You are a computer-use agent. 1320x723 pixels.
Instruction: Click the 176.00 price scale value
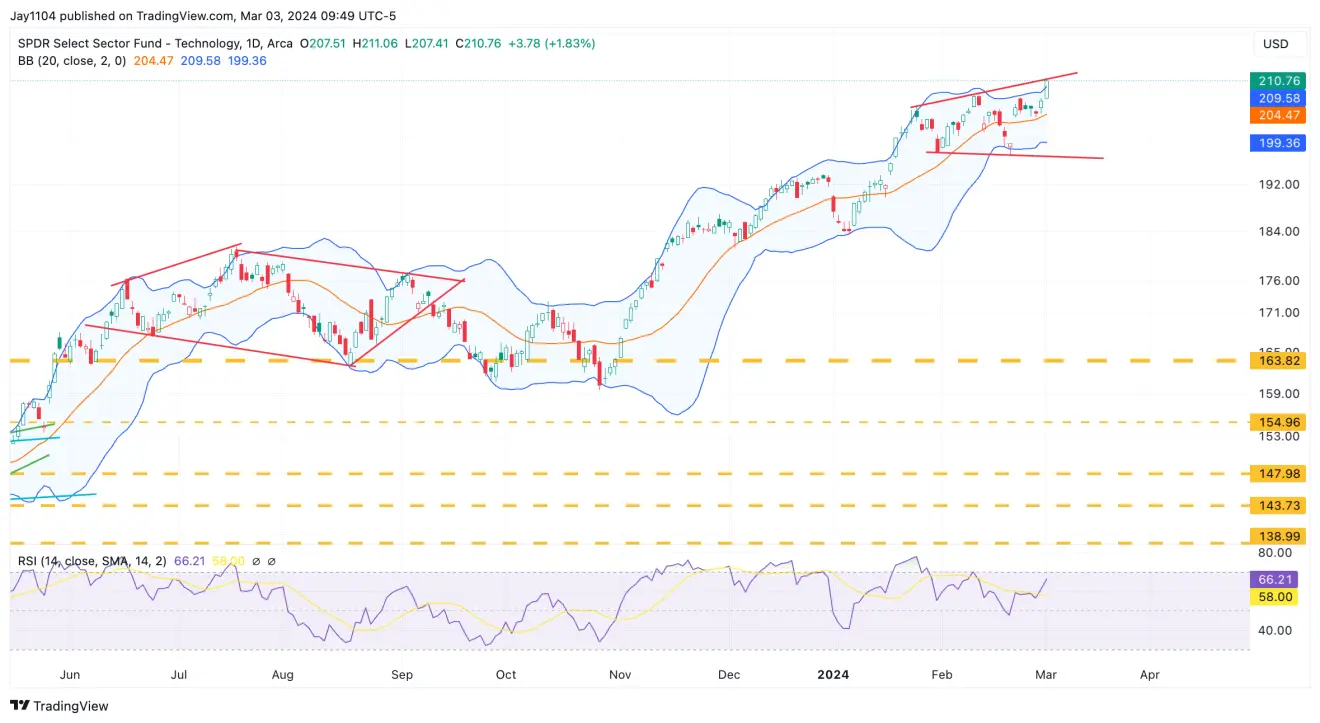pyautogui.click(x=1279, y=282)
